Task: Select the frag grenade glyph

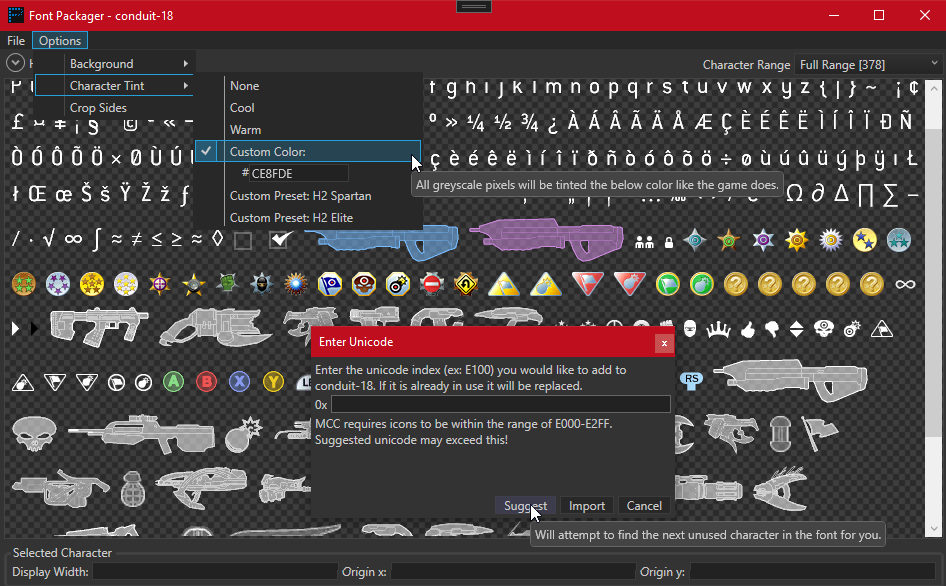Action: point(133,489)
